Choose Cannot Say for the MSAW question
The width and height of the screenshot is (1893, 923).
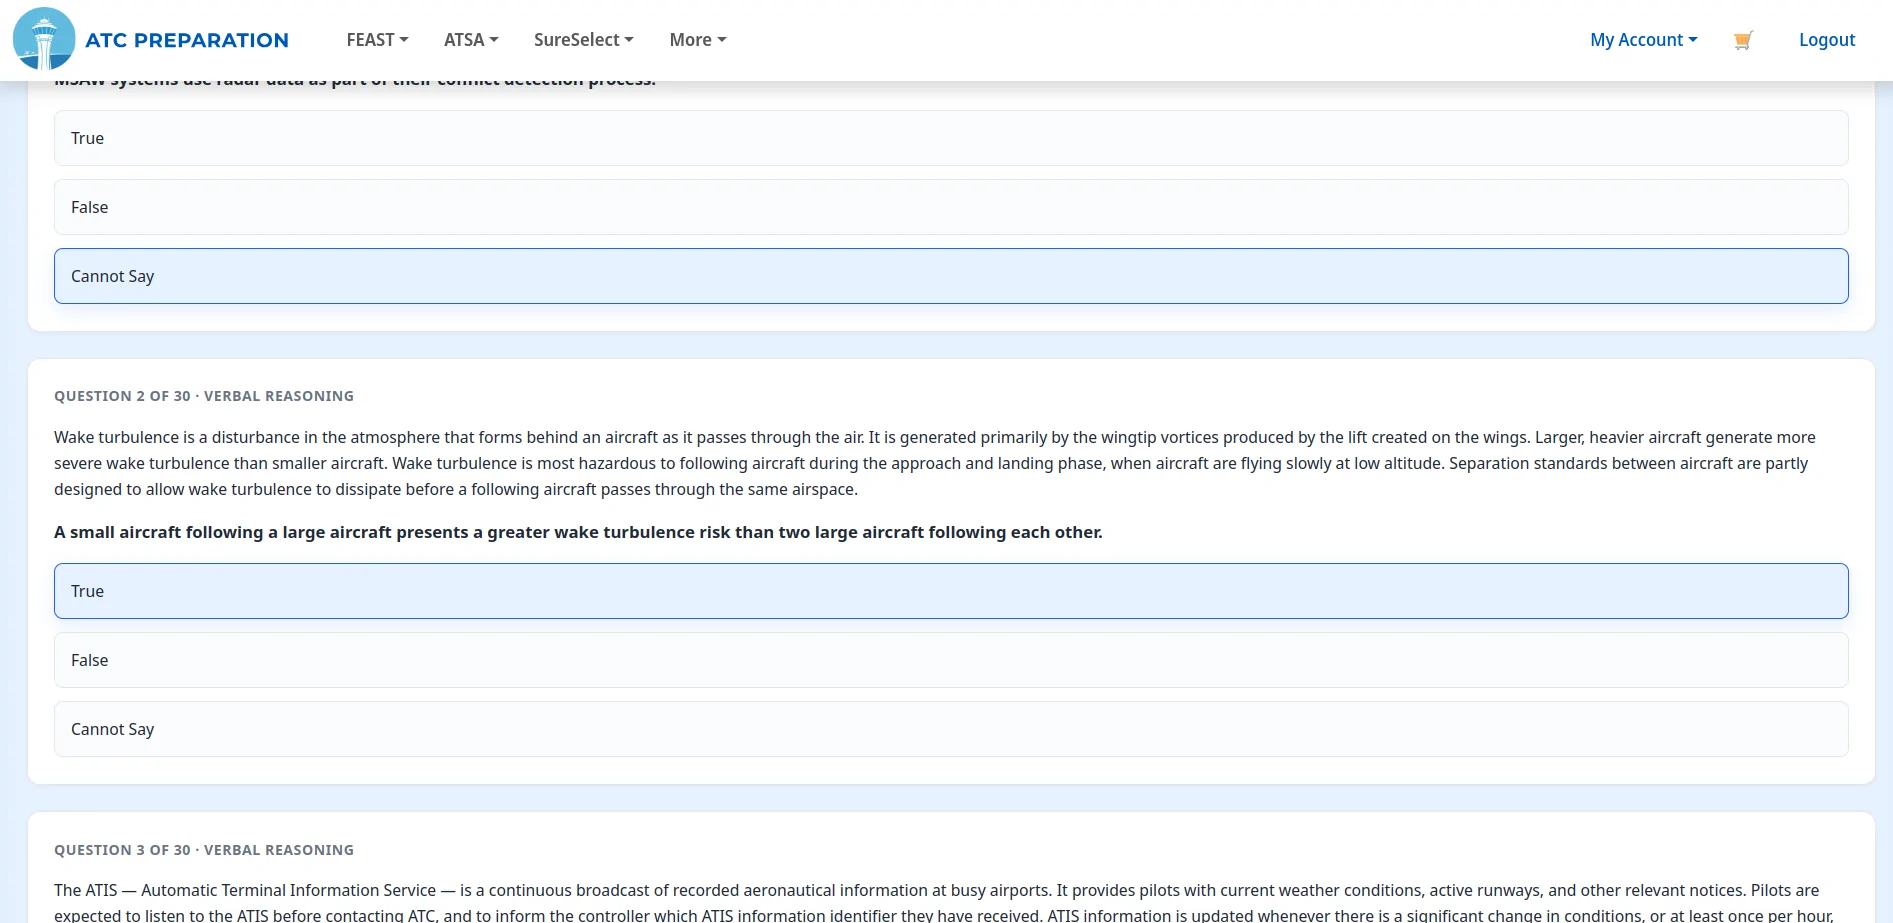(951, 276)
